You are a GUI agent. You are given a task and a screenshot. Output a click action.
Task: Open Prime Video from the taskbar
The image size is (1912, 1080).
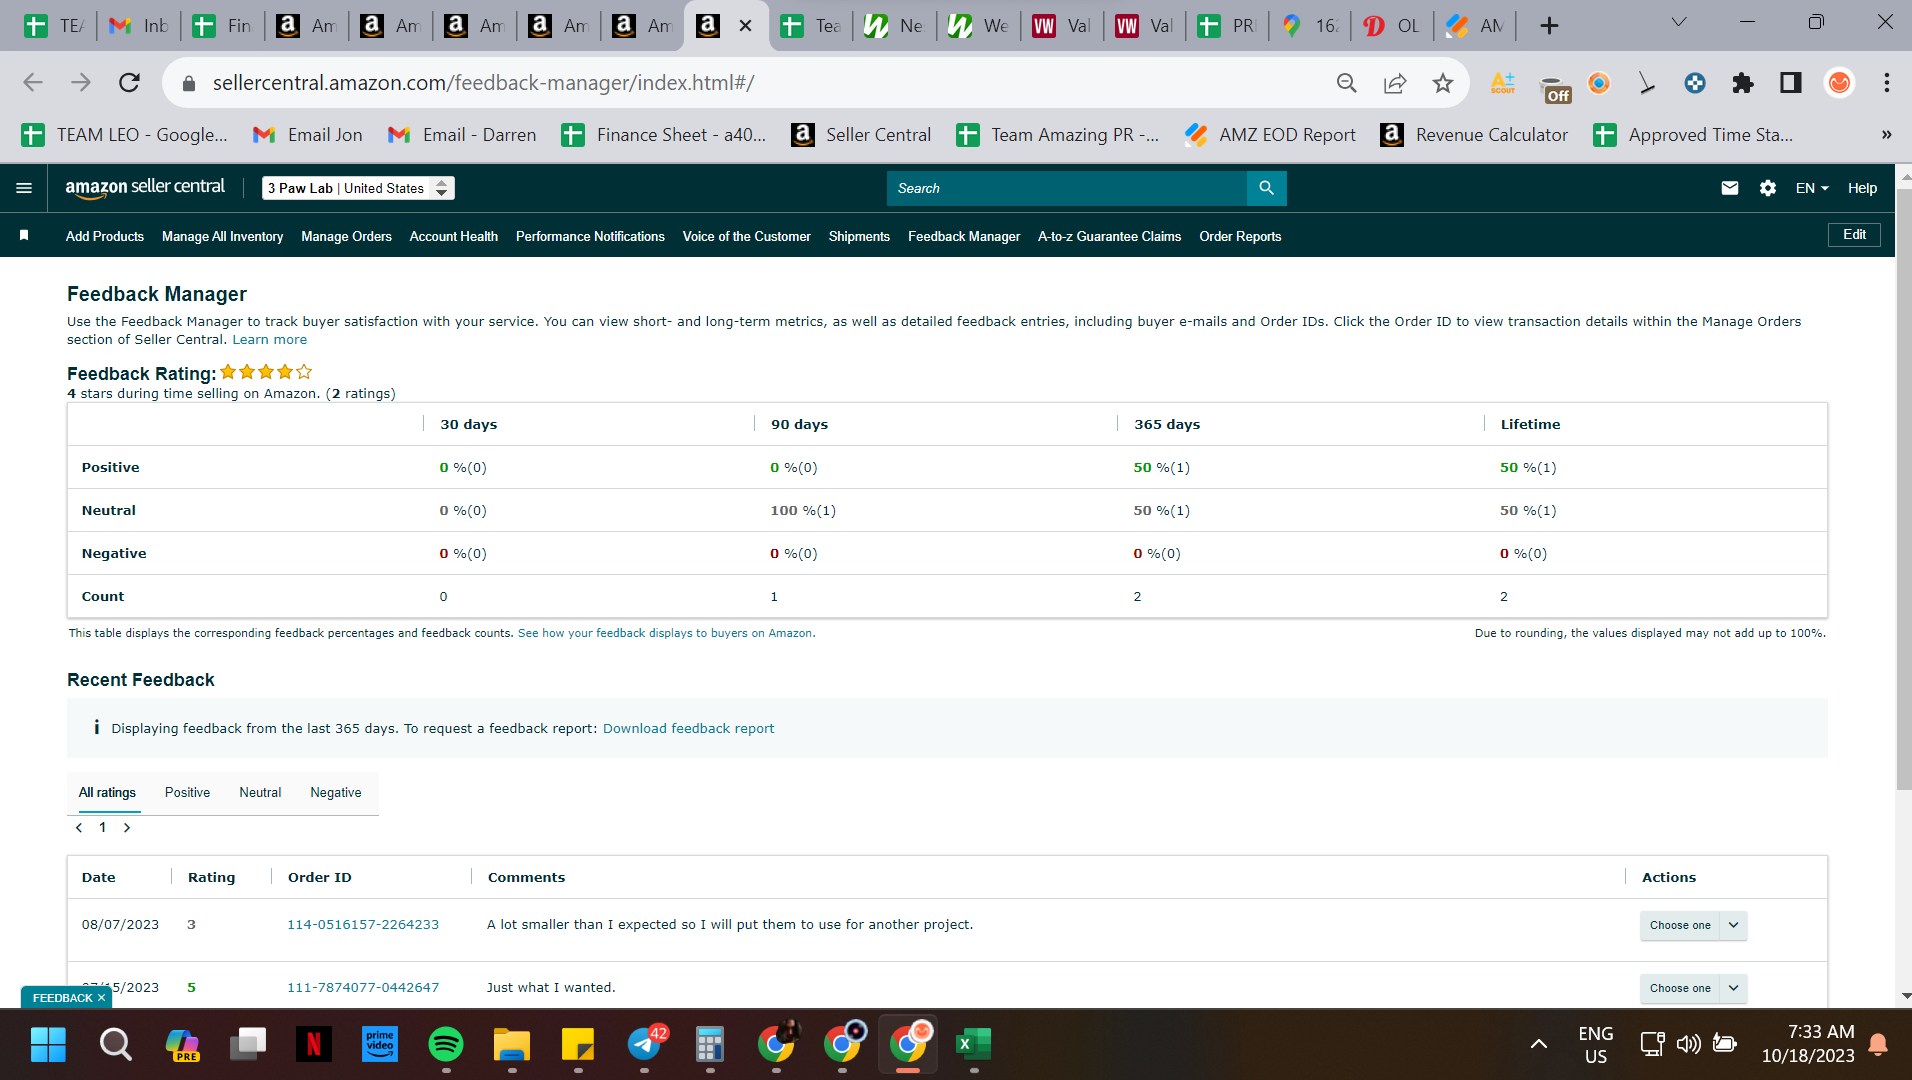point(380,1045)
